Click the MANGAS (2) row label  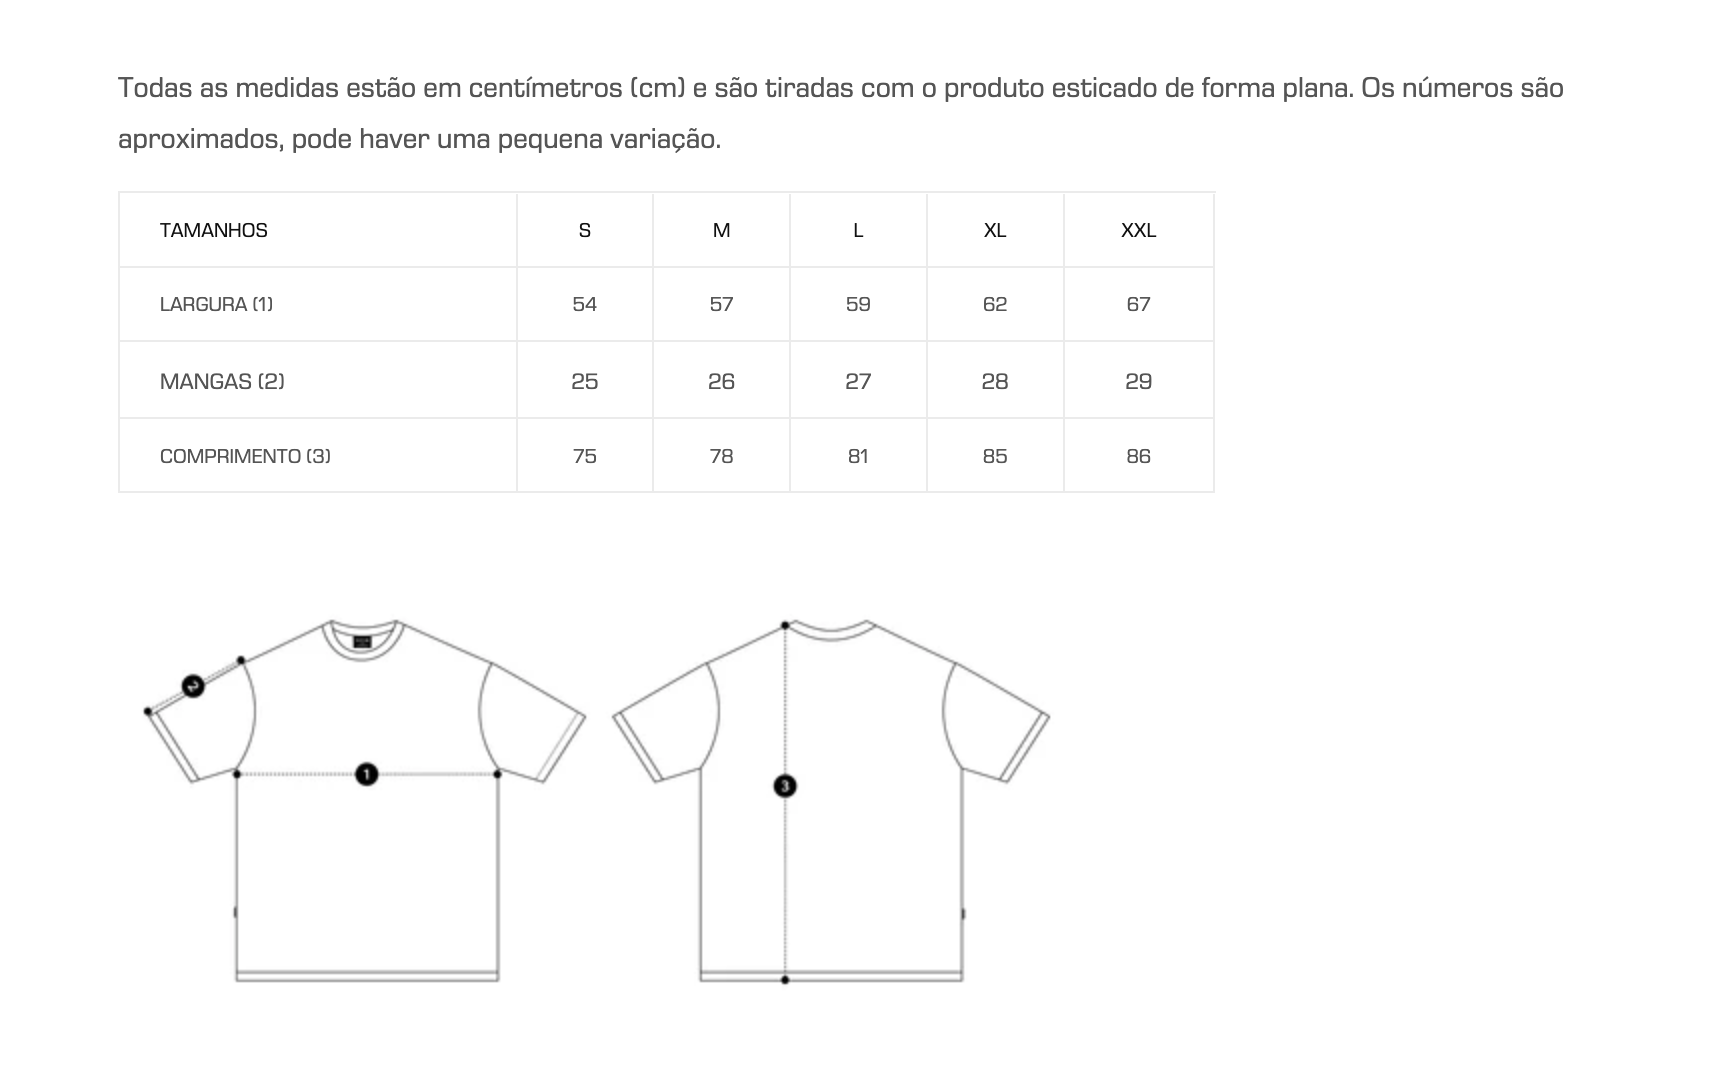tap(222, 381)
